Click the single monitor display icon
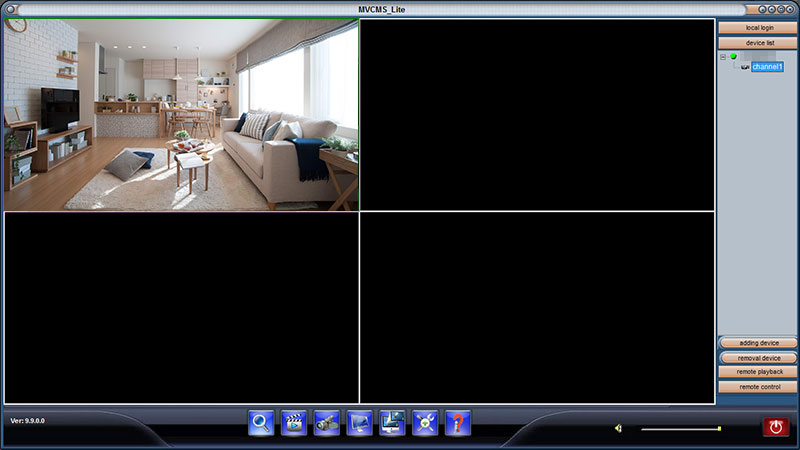This screenshot has height=450, width=800. pyautogui.click(x=359, y=423)
